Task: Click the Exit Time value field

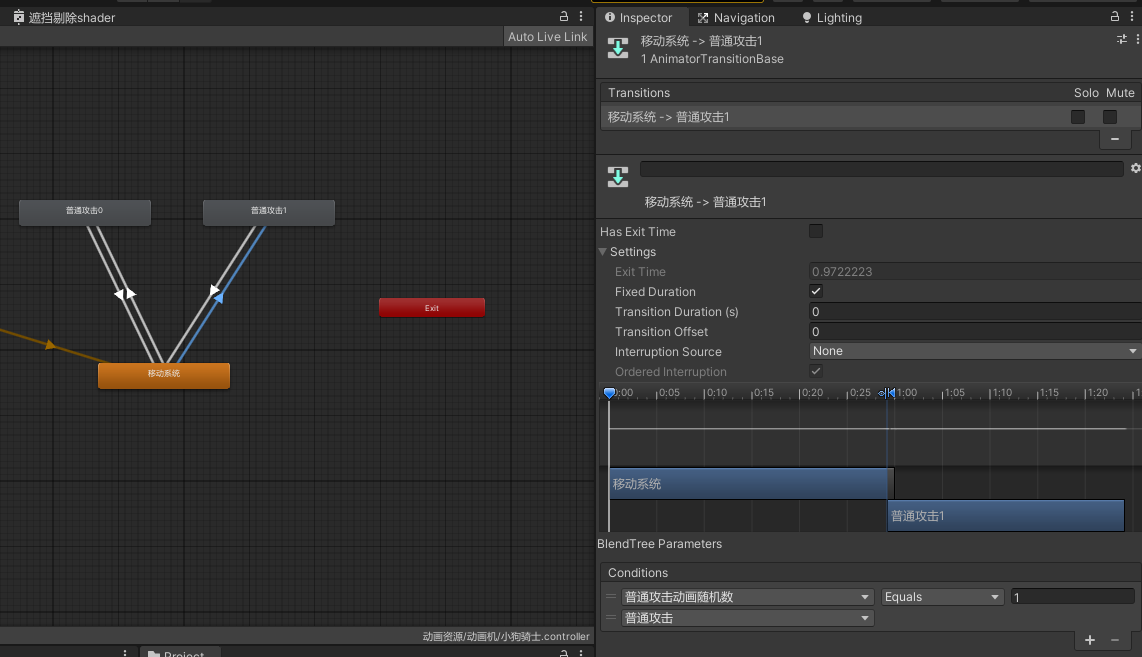Action: tap(974, 271)
